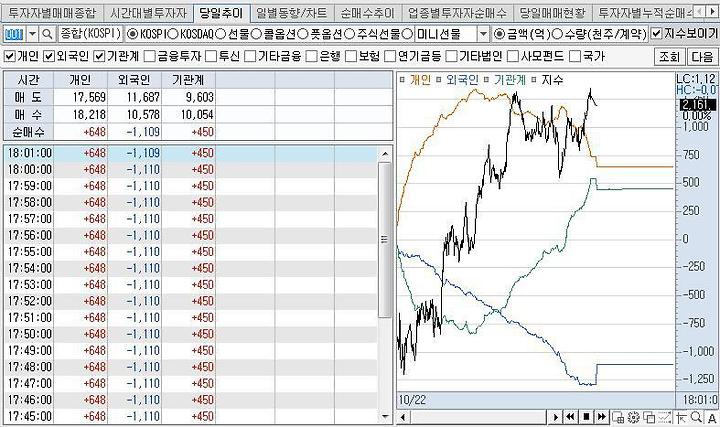
Task: Click the table scrollbar up arrow
Action: [x=385, y=154]
